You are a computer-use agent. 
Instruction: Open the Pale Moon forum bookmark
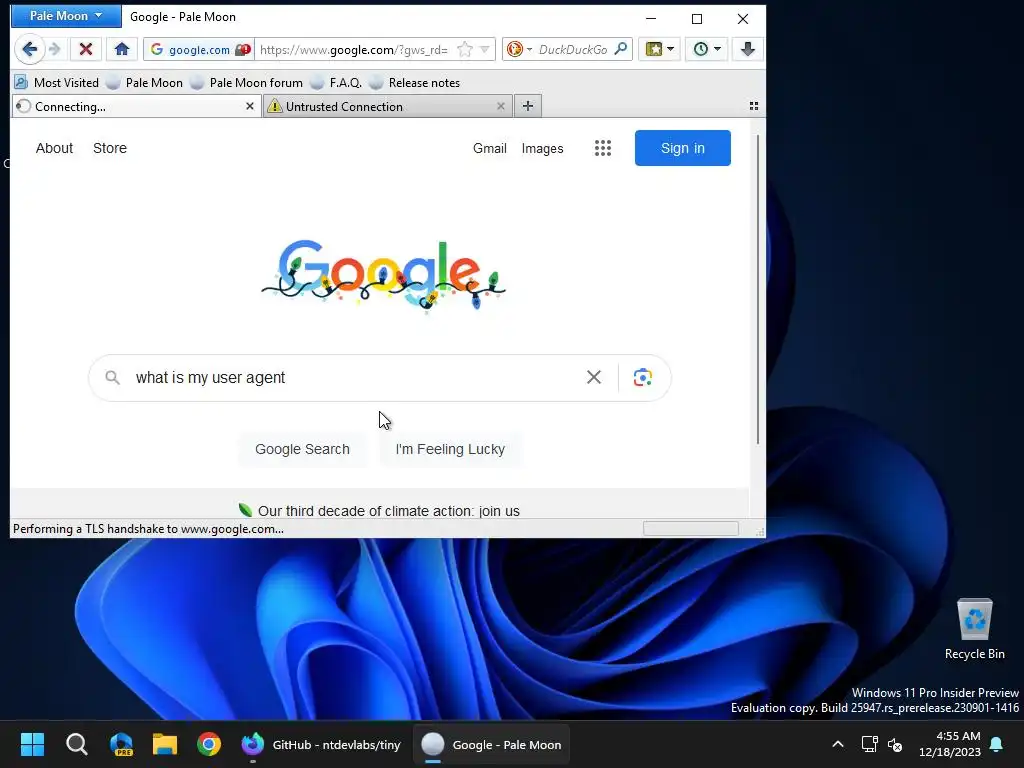click(247, 83)
